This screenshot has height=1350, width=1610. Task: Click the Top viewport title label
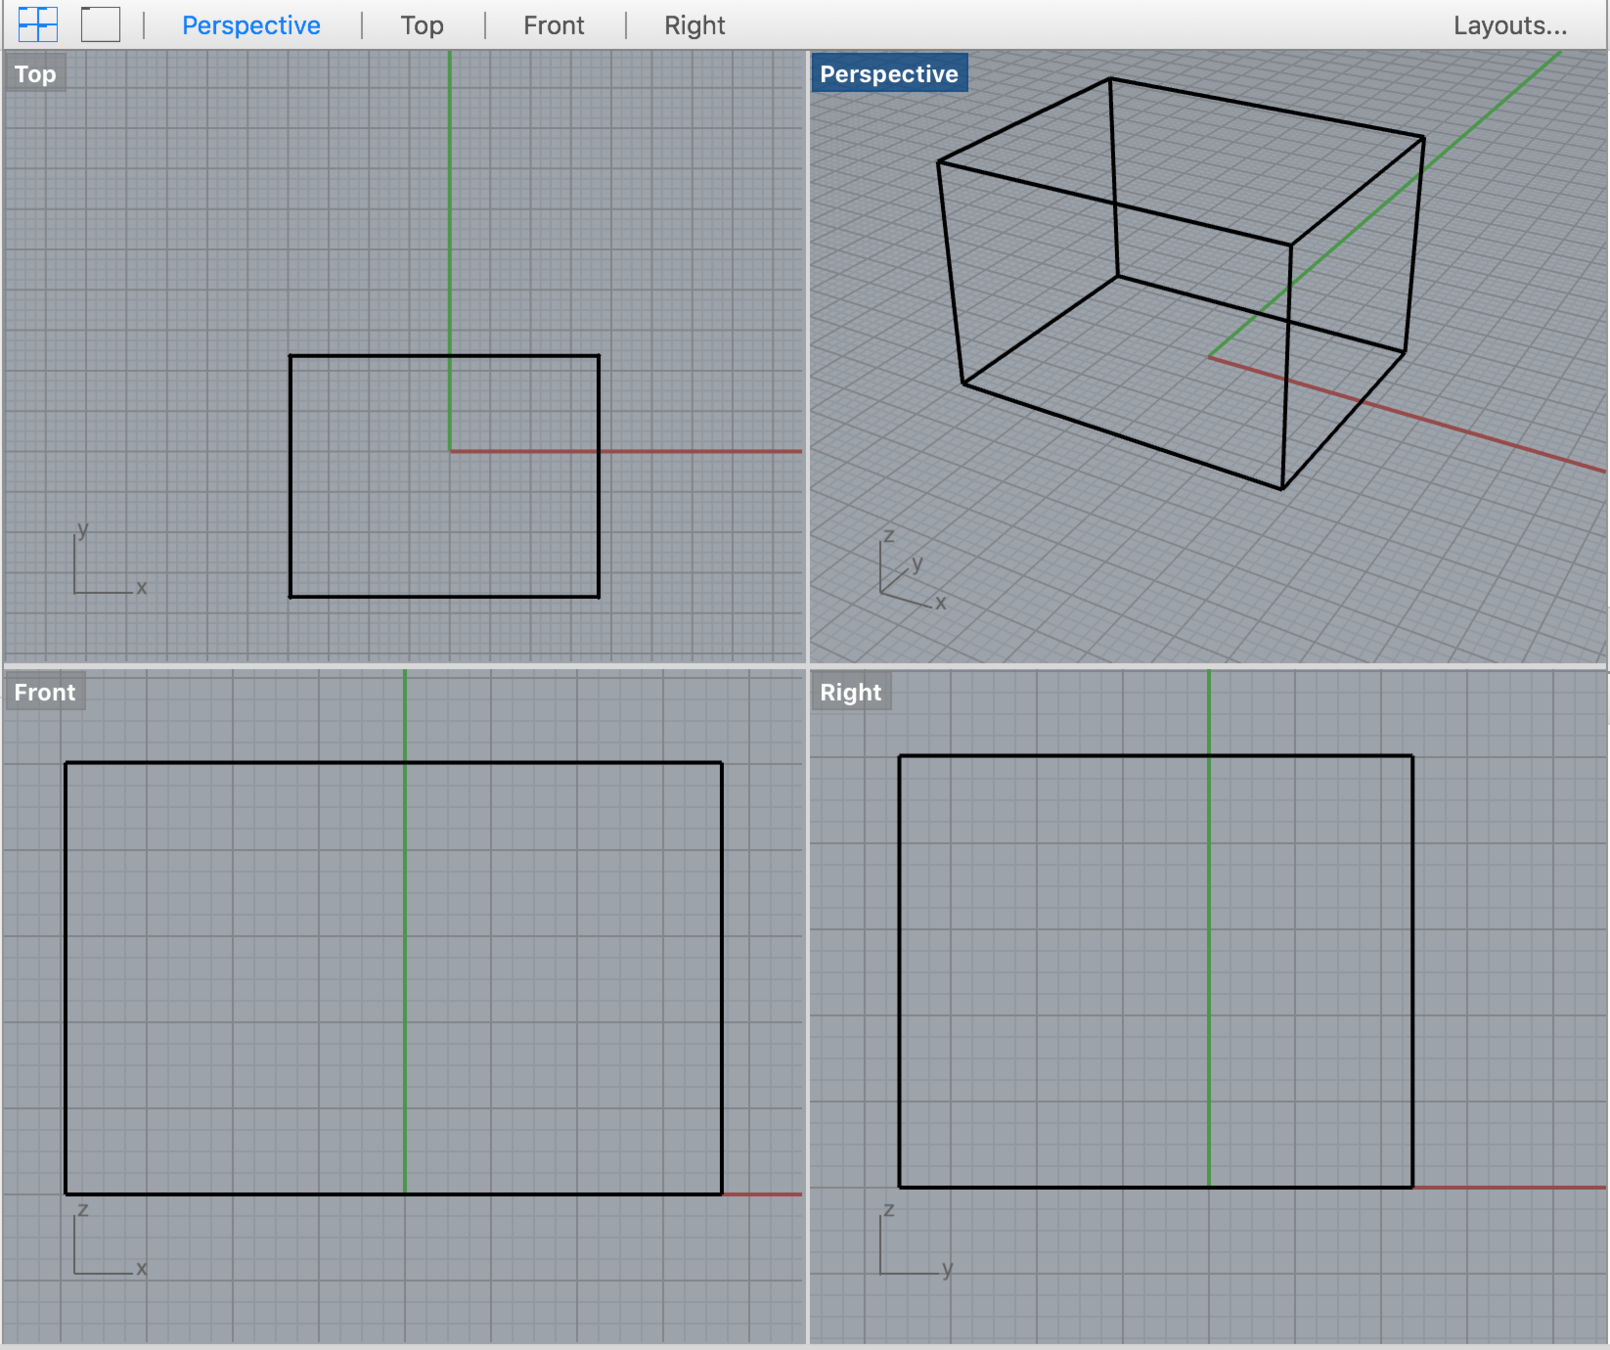click(35, 74)
